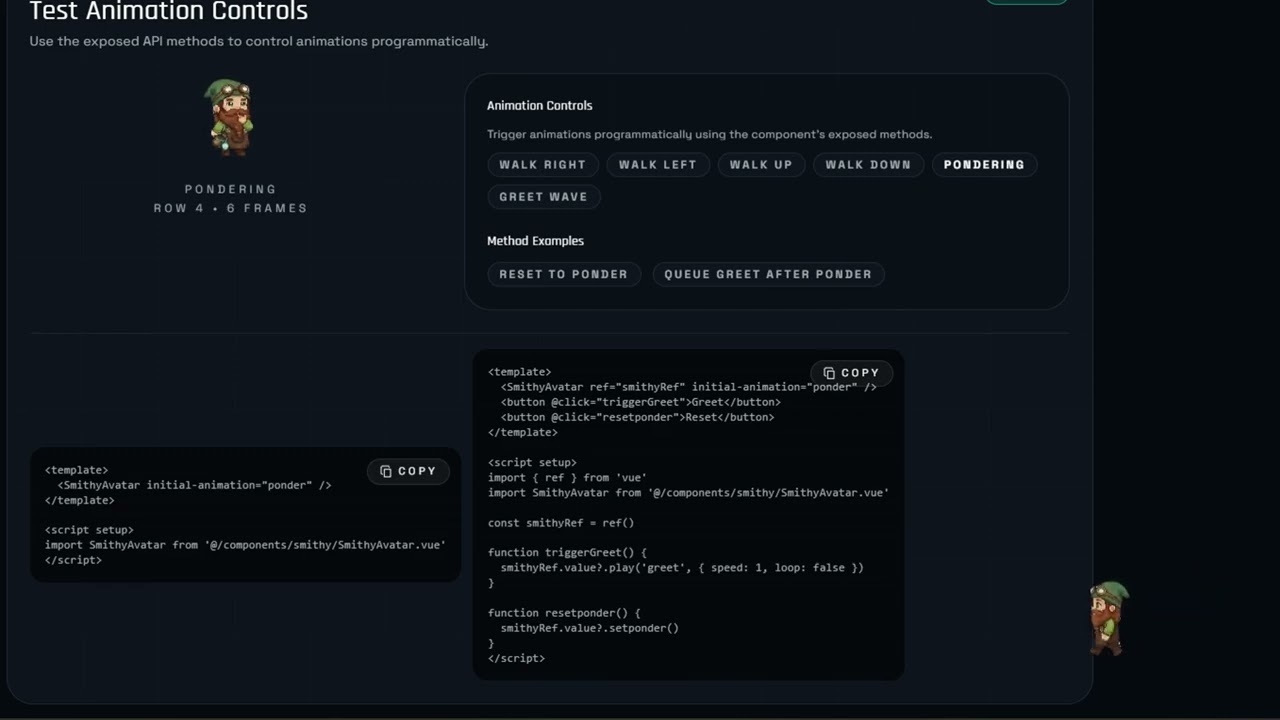Click the copy icon in the basic template snippet
This screenshot has height=720, width=1280.
pos(386,471)
